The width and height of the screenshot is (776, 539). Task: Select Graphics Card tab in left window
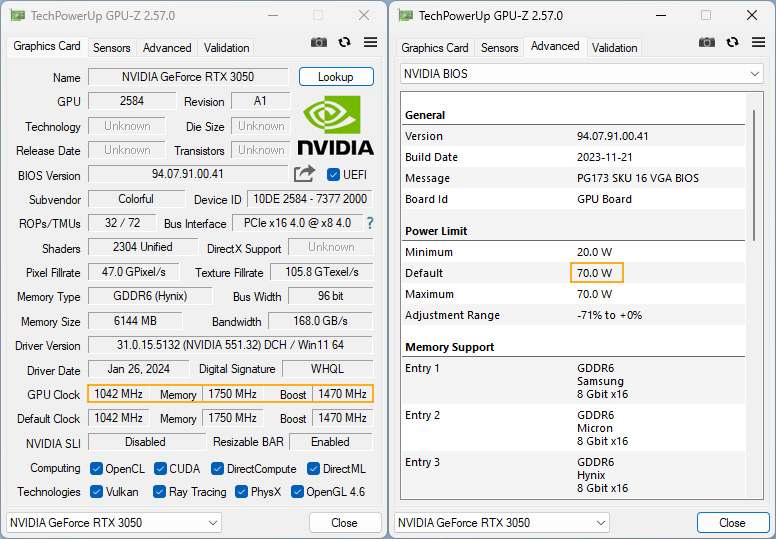tap(47, 46)
